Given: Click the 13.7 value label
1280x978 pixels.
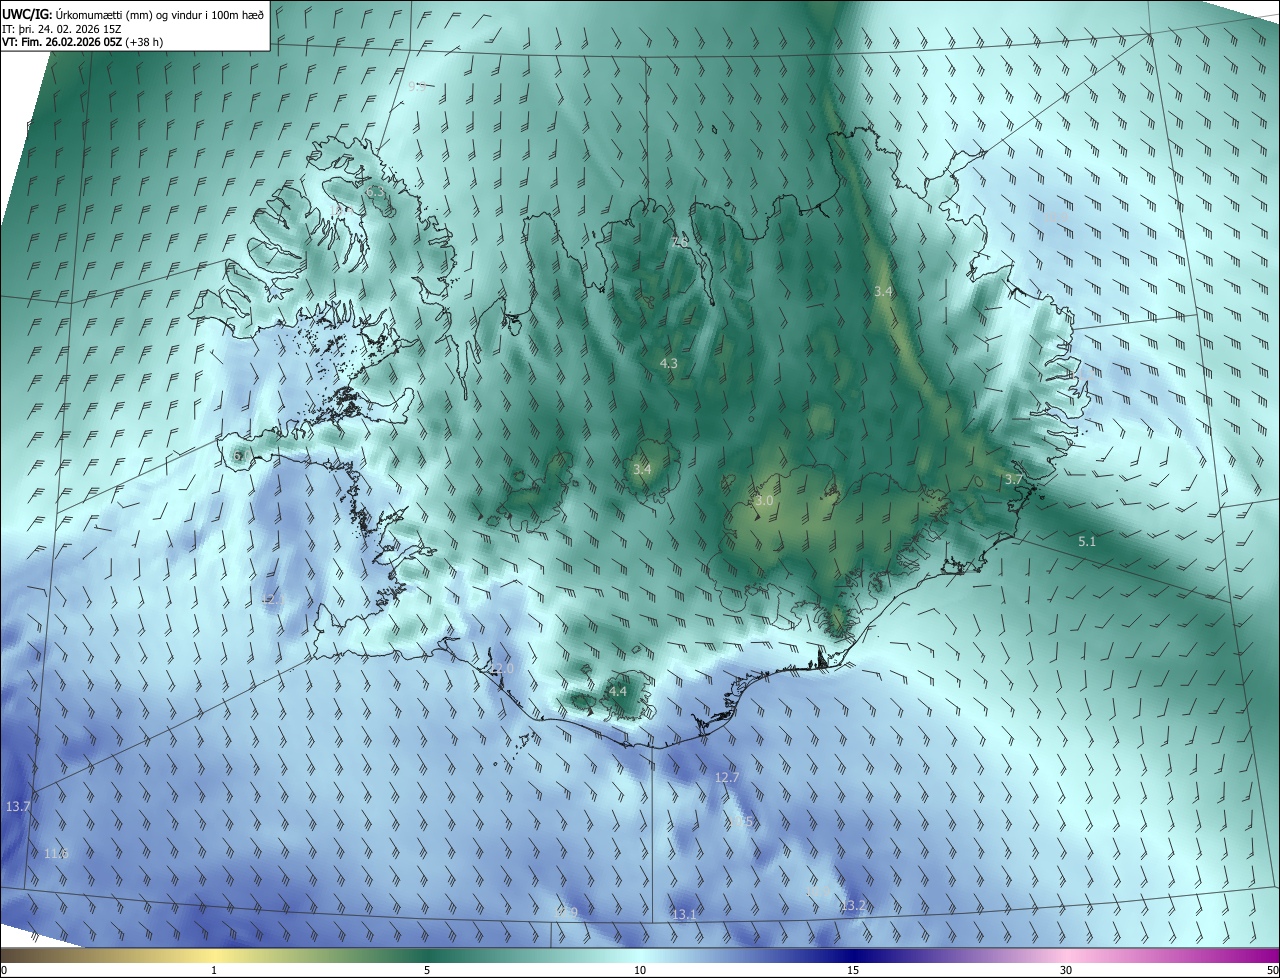Looking at the screenshot, I should pos(18,807).
